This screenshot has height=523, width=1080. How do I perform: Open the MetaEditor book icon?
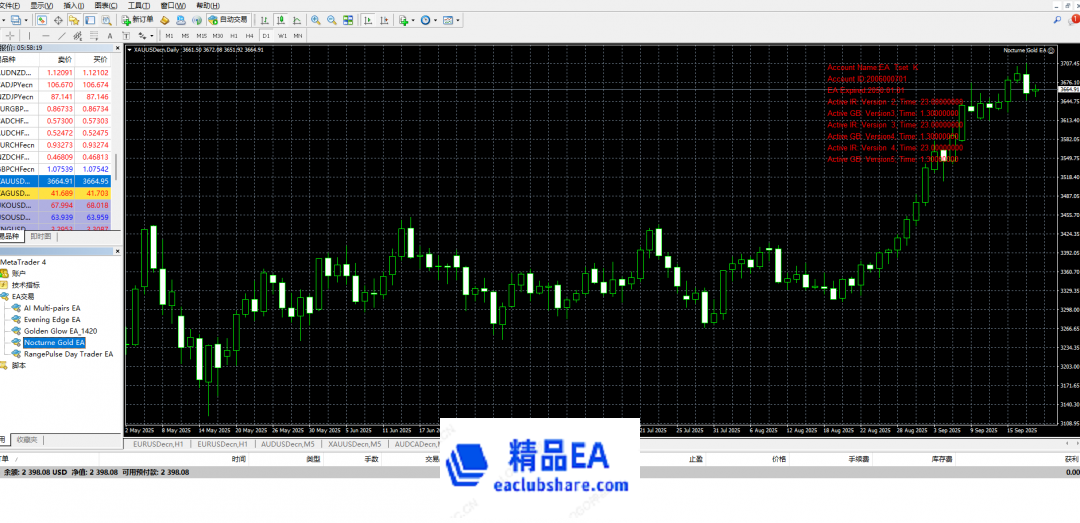[x=165, y=20]
